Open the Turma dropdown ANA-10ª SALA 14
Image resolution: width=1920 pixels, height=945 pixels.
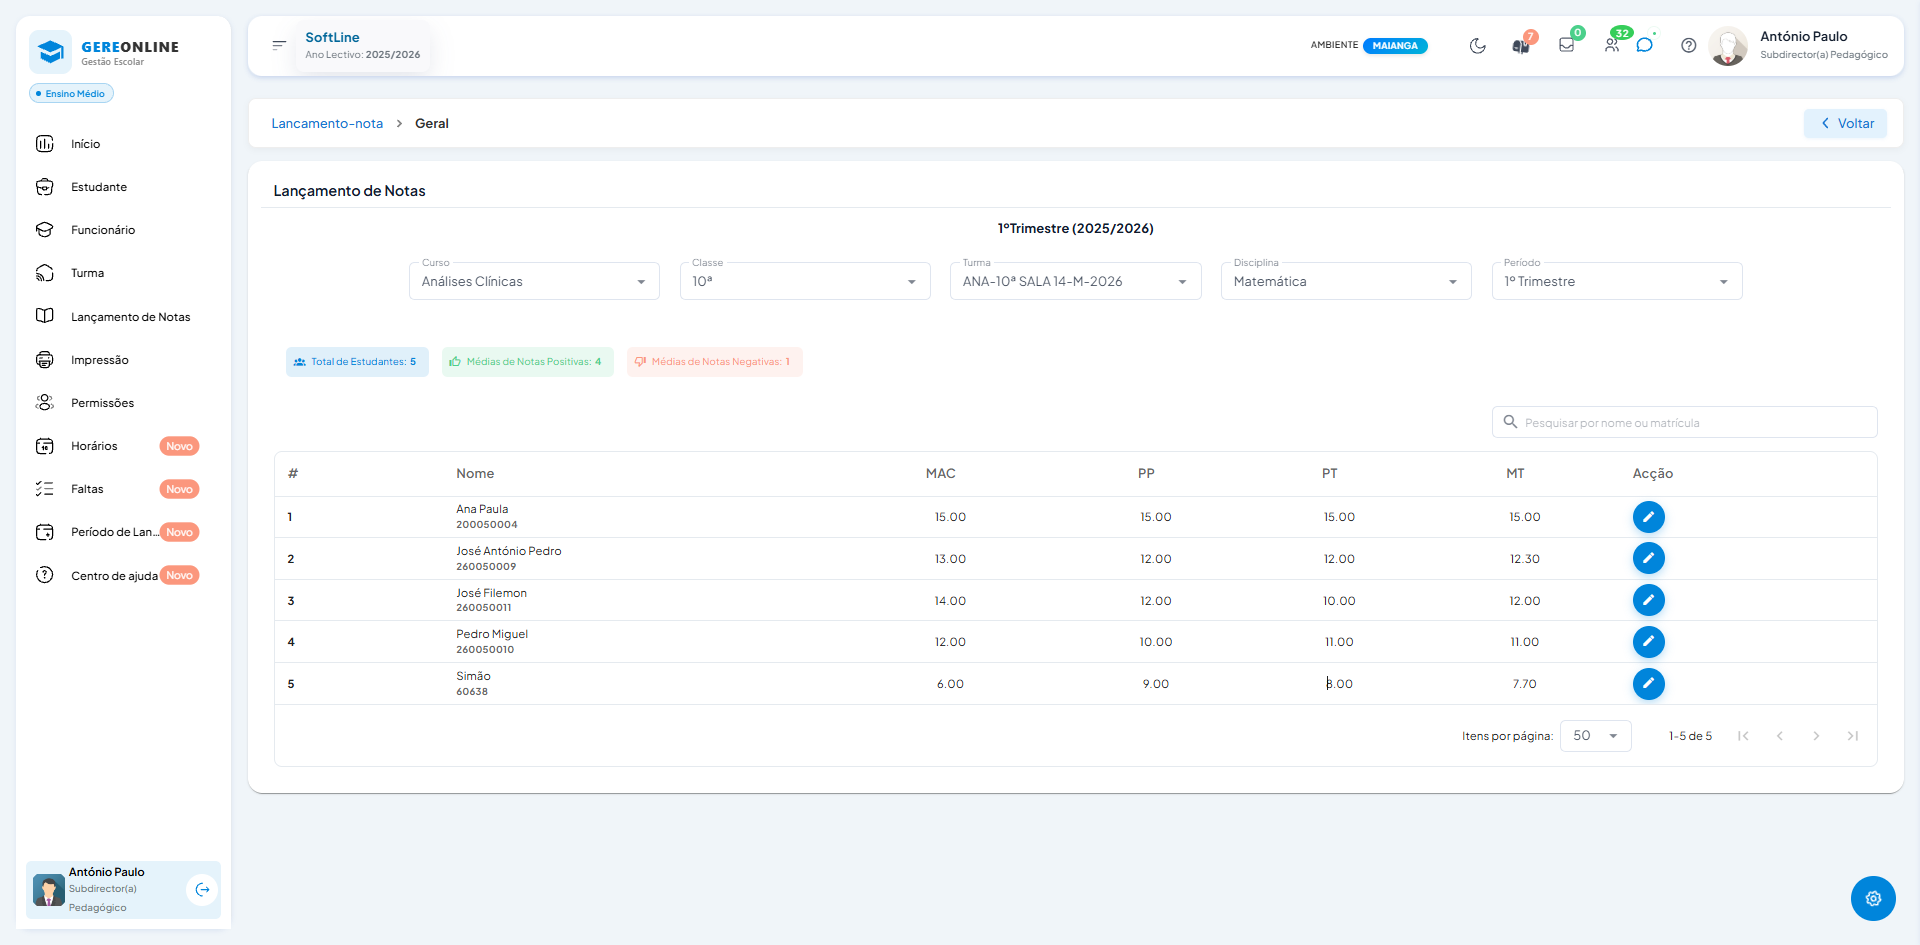[x=1075, y=281]
